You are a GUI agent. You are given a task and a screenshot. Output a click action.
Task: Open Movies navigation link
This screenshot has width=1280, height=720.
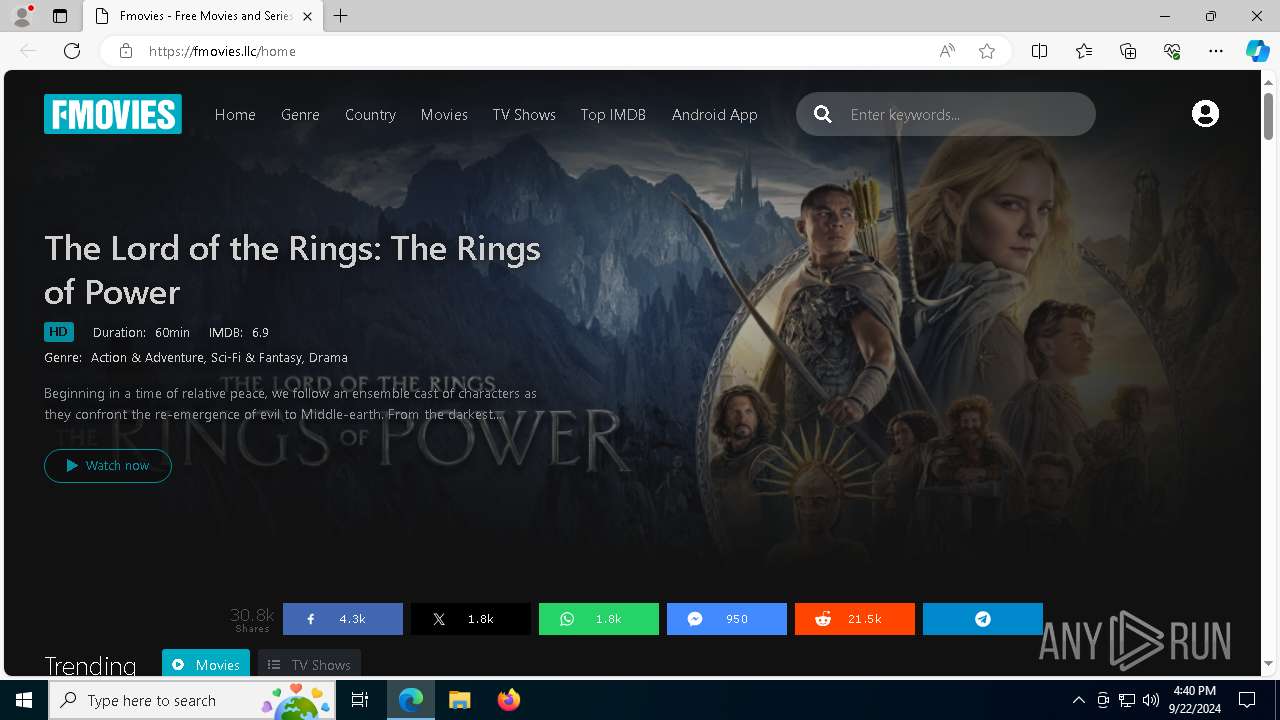click(444, 115)
